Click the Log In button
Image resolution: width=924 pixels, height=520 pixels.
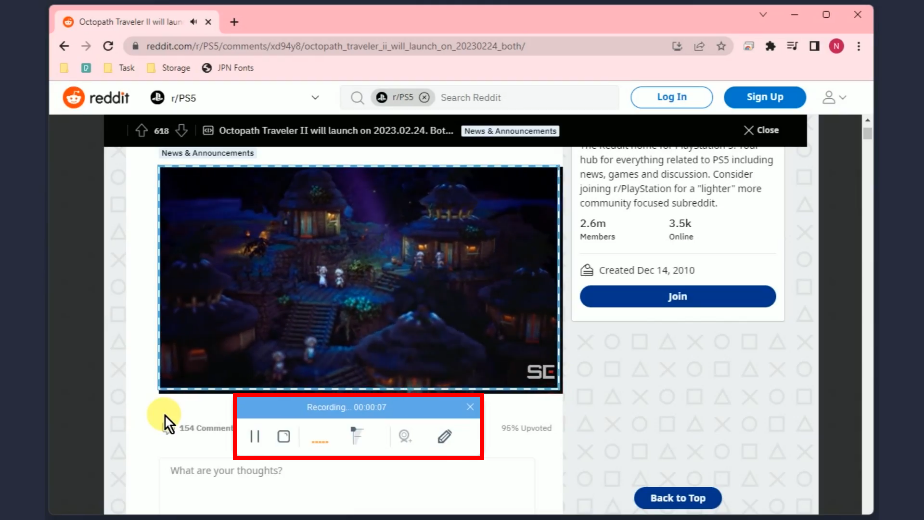tap(672, 97)
